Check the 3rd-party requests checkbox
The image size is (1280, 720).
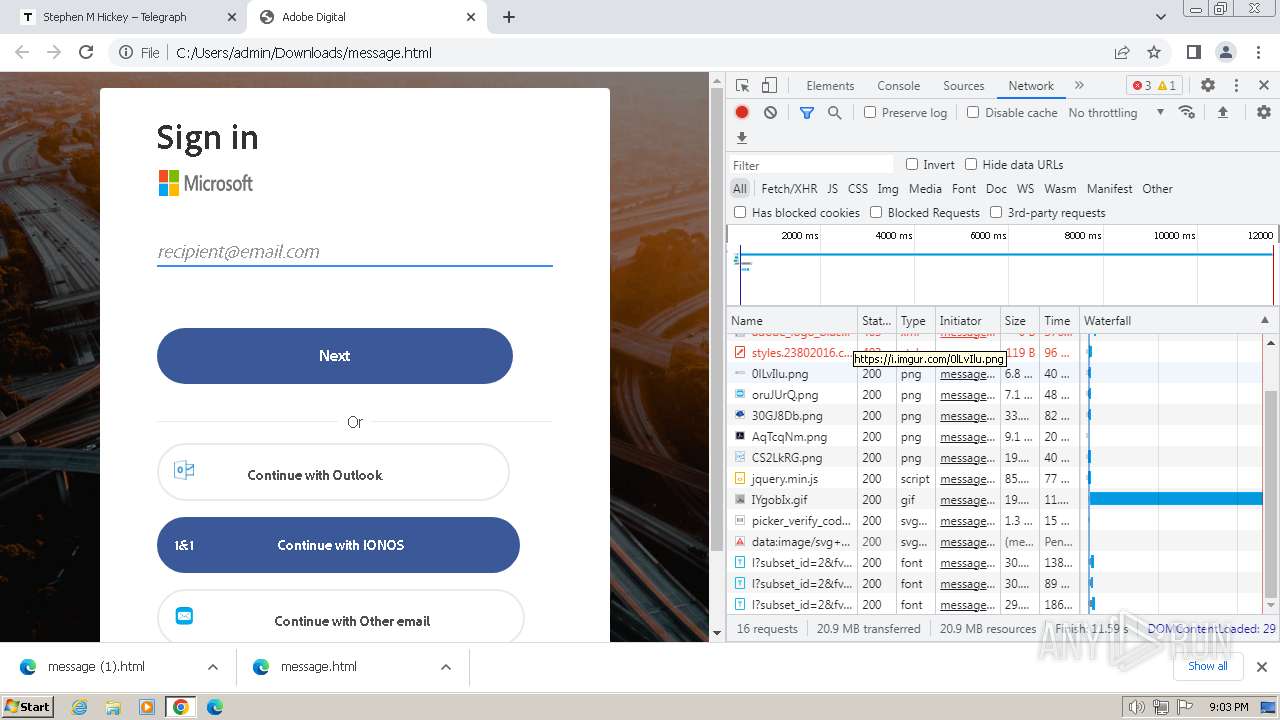click(996, 212)
